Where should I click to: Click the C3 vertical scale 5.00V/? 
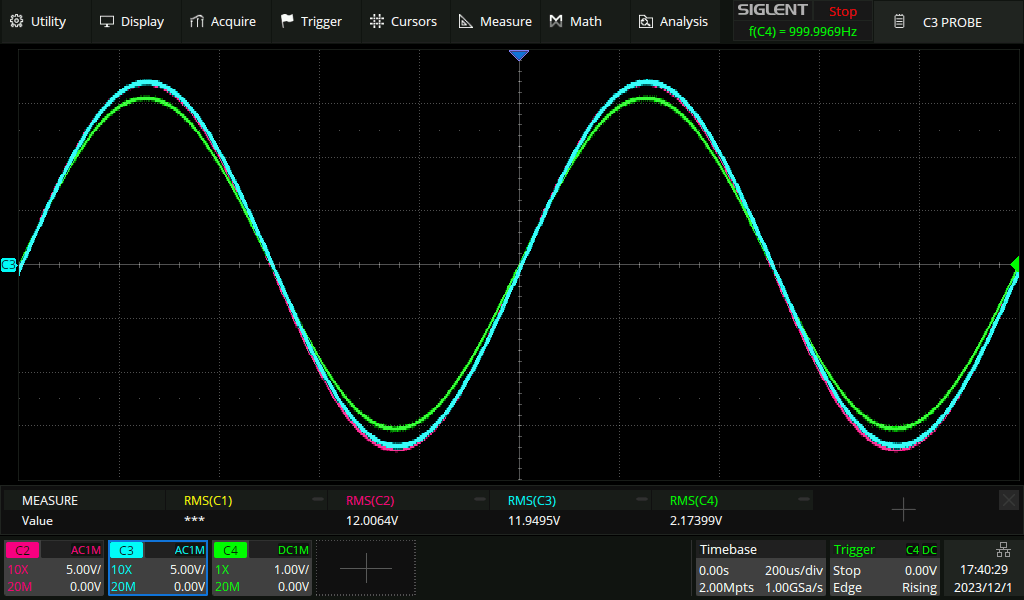point(187,569)
